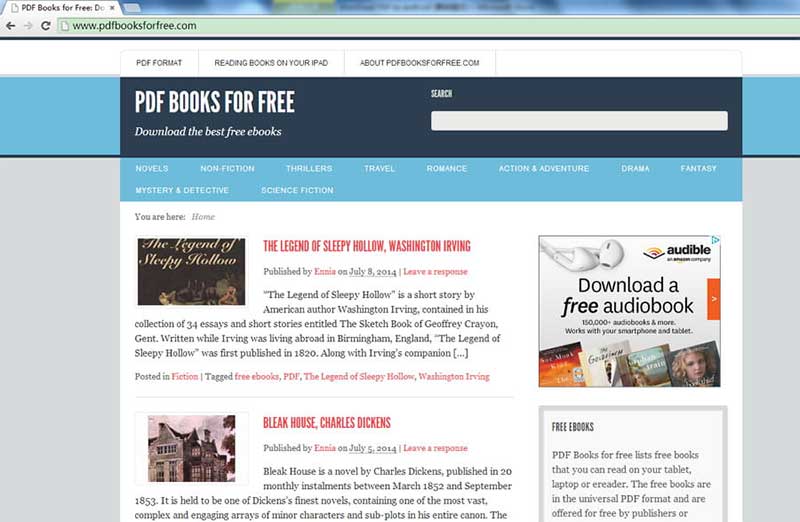This screenshot has width=800, height=522.
Task: Click the page icon in address bar
Action: (64, 26)
